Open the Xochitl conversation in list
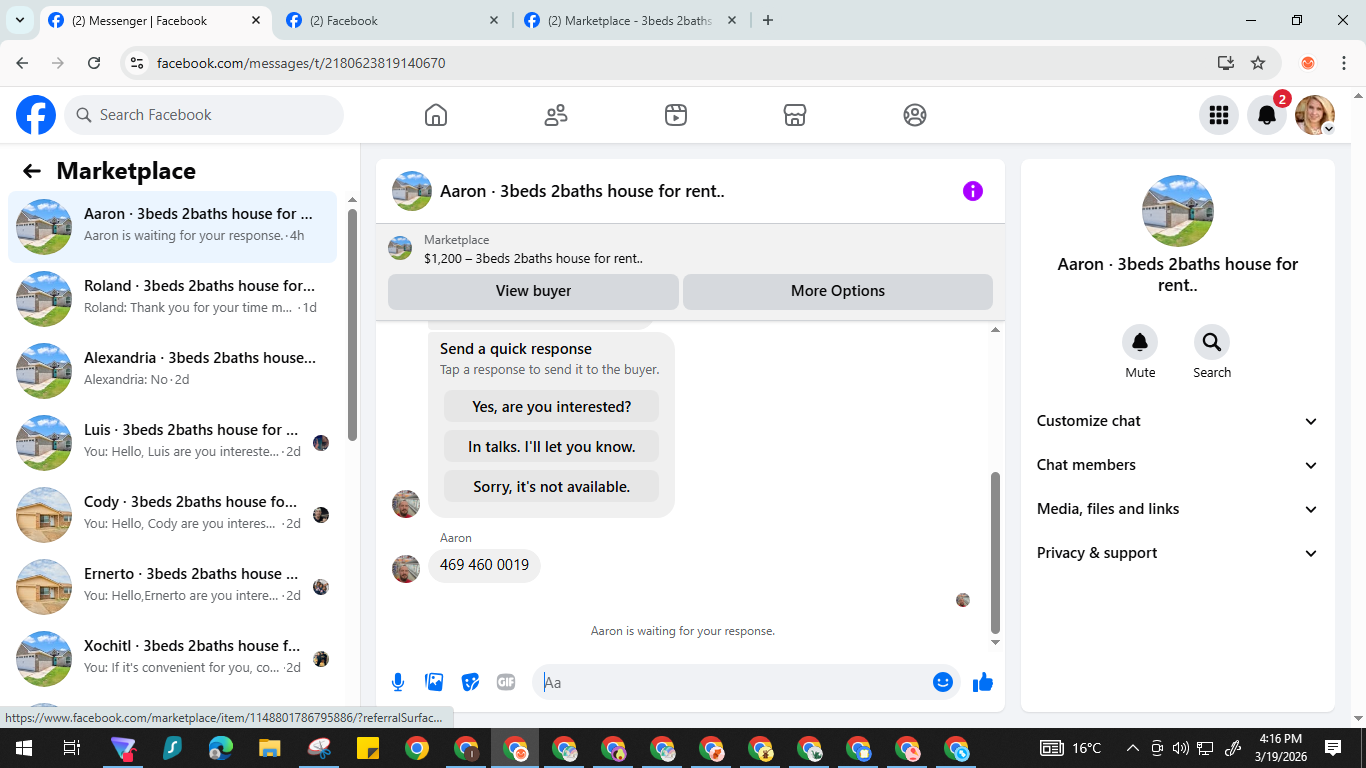This screenshot has width=1366, height=768. pyautogui.click(x=172, y=659)
